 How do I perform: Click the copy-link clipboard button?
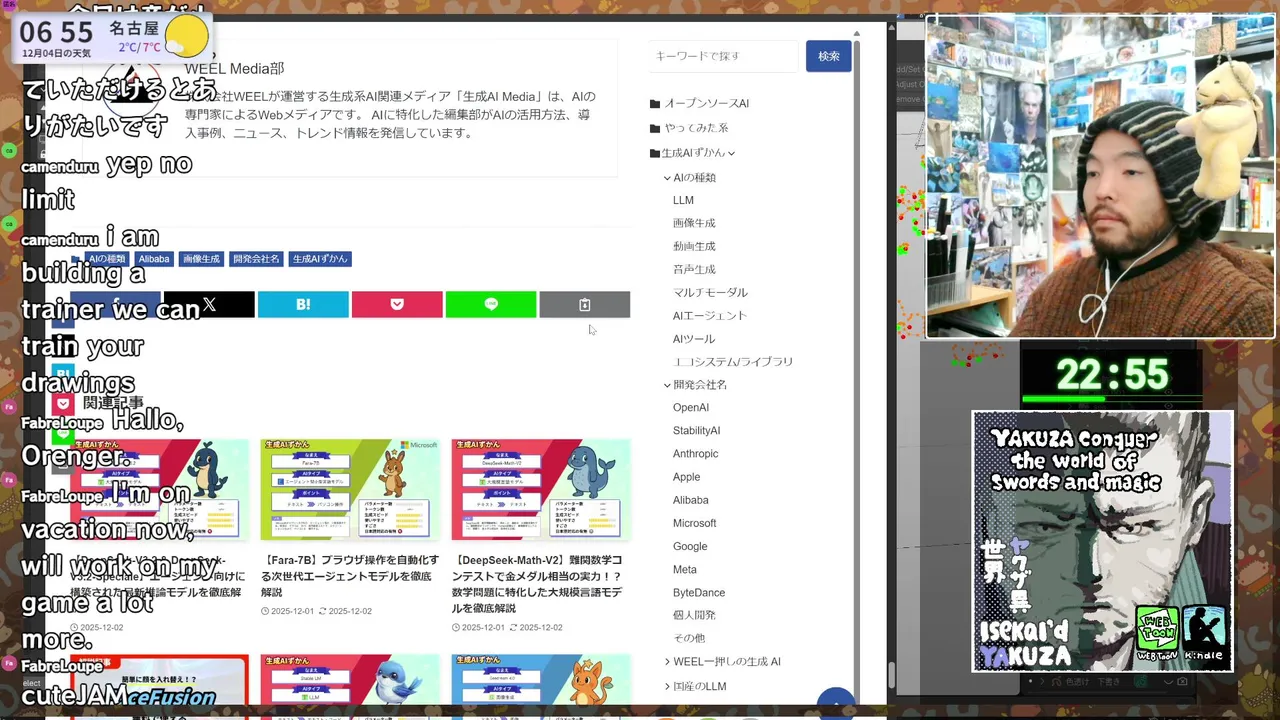coord(585,305)
